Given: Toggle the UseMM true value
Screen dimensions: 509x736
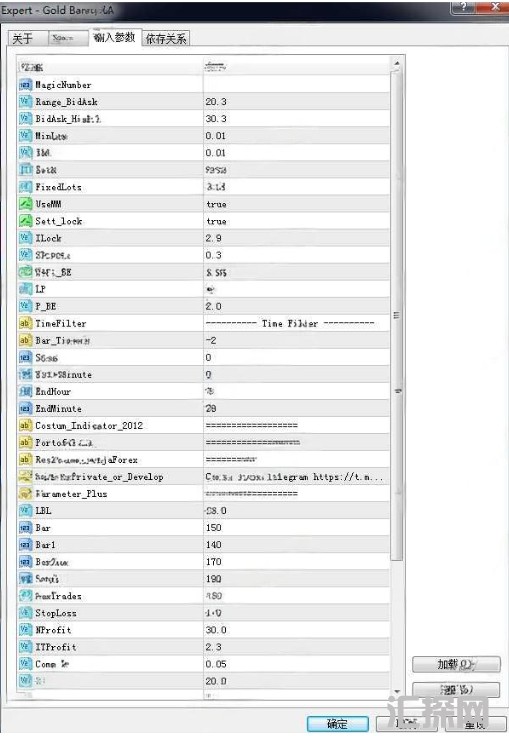Looking at the screenshot, I should [x=296, y=204].
